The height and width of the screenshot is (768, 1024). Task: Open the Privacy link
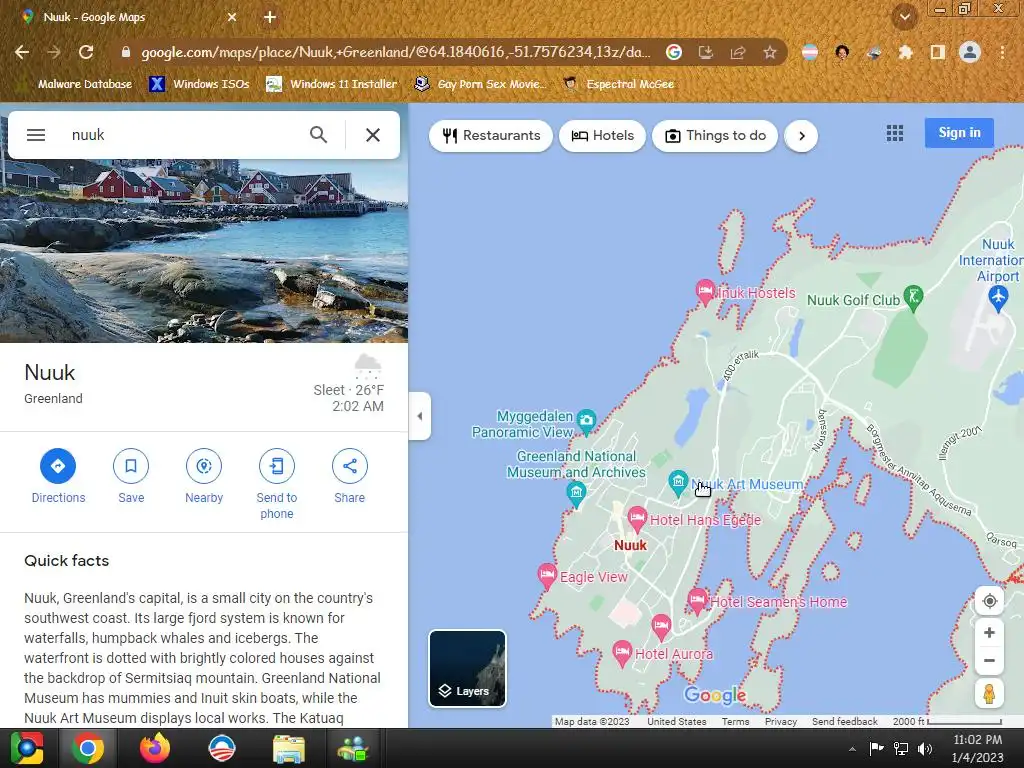(780, 722)
